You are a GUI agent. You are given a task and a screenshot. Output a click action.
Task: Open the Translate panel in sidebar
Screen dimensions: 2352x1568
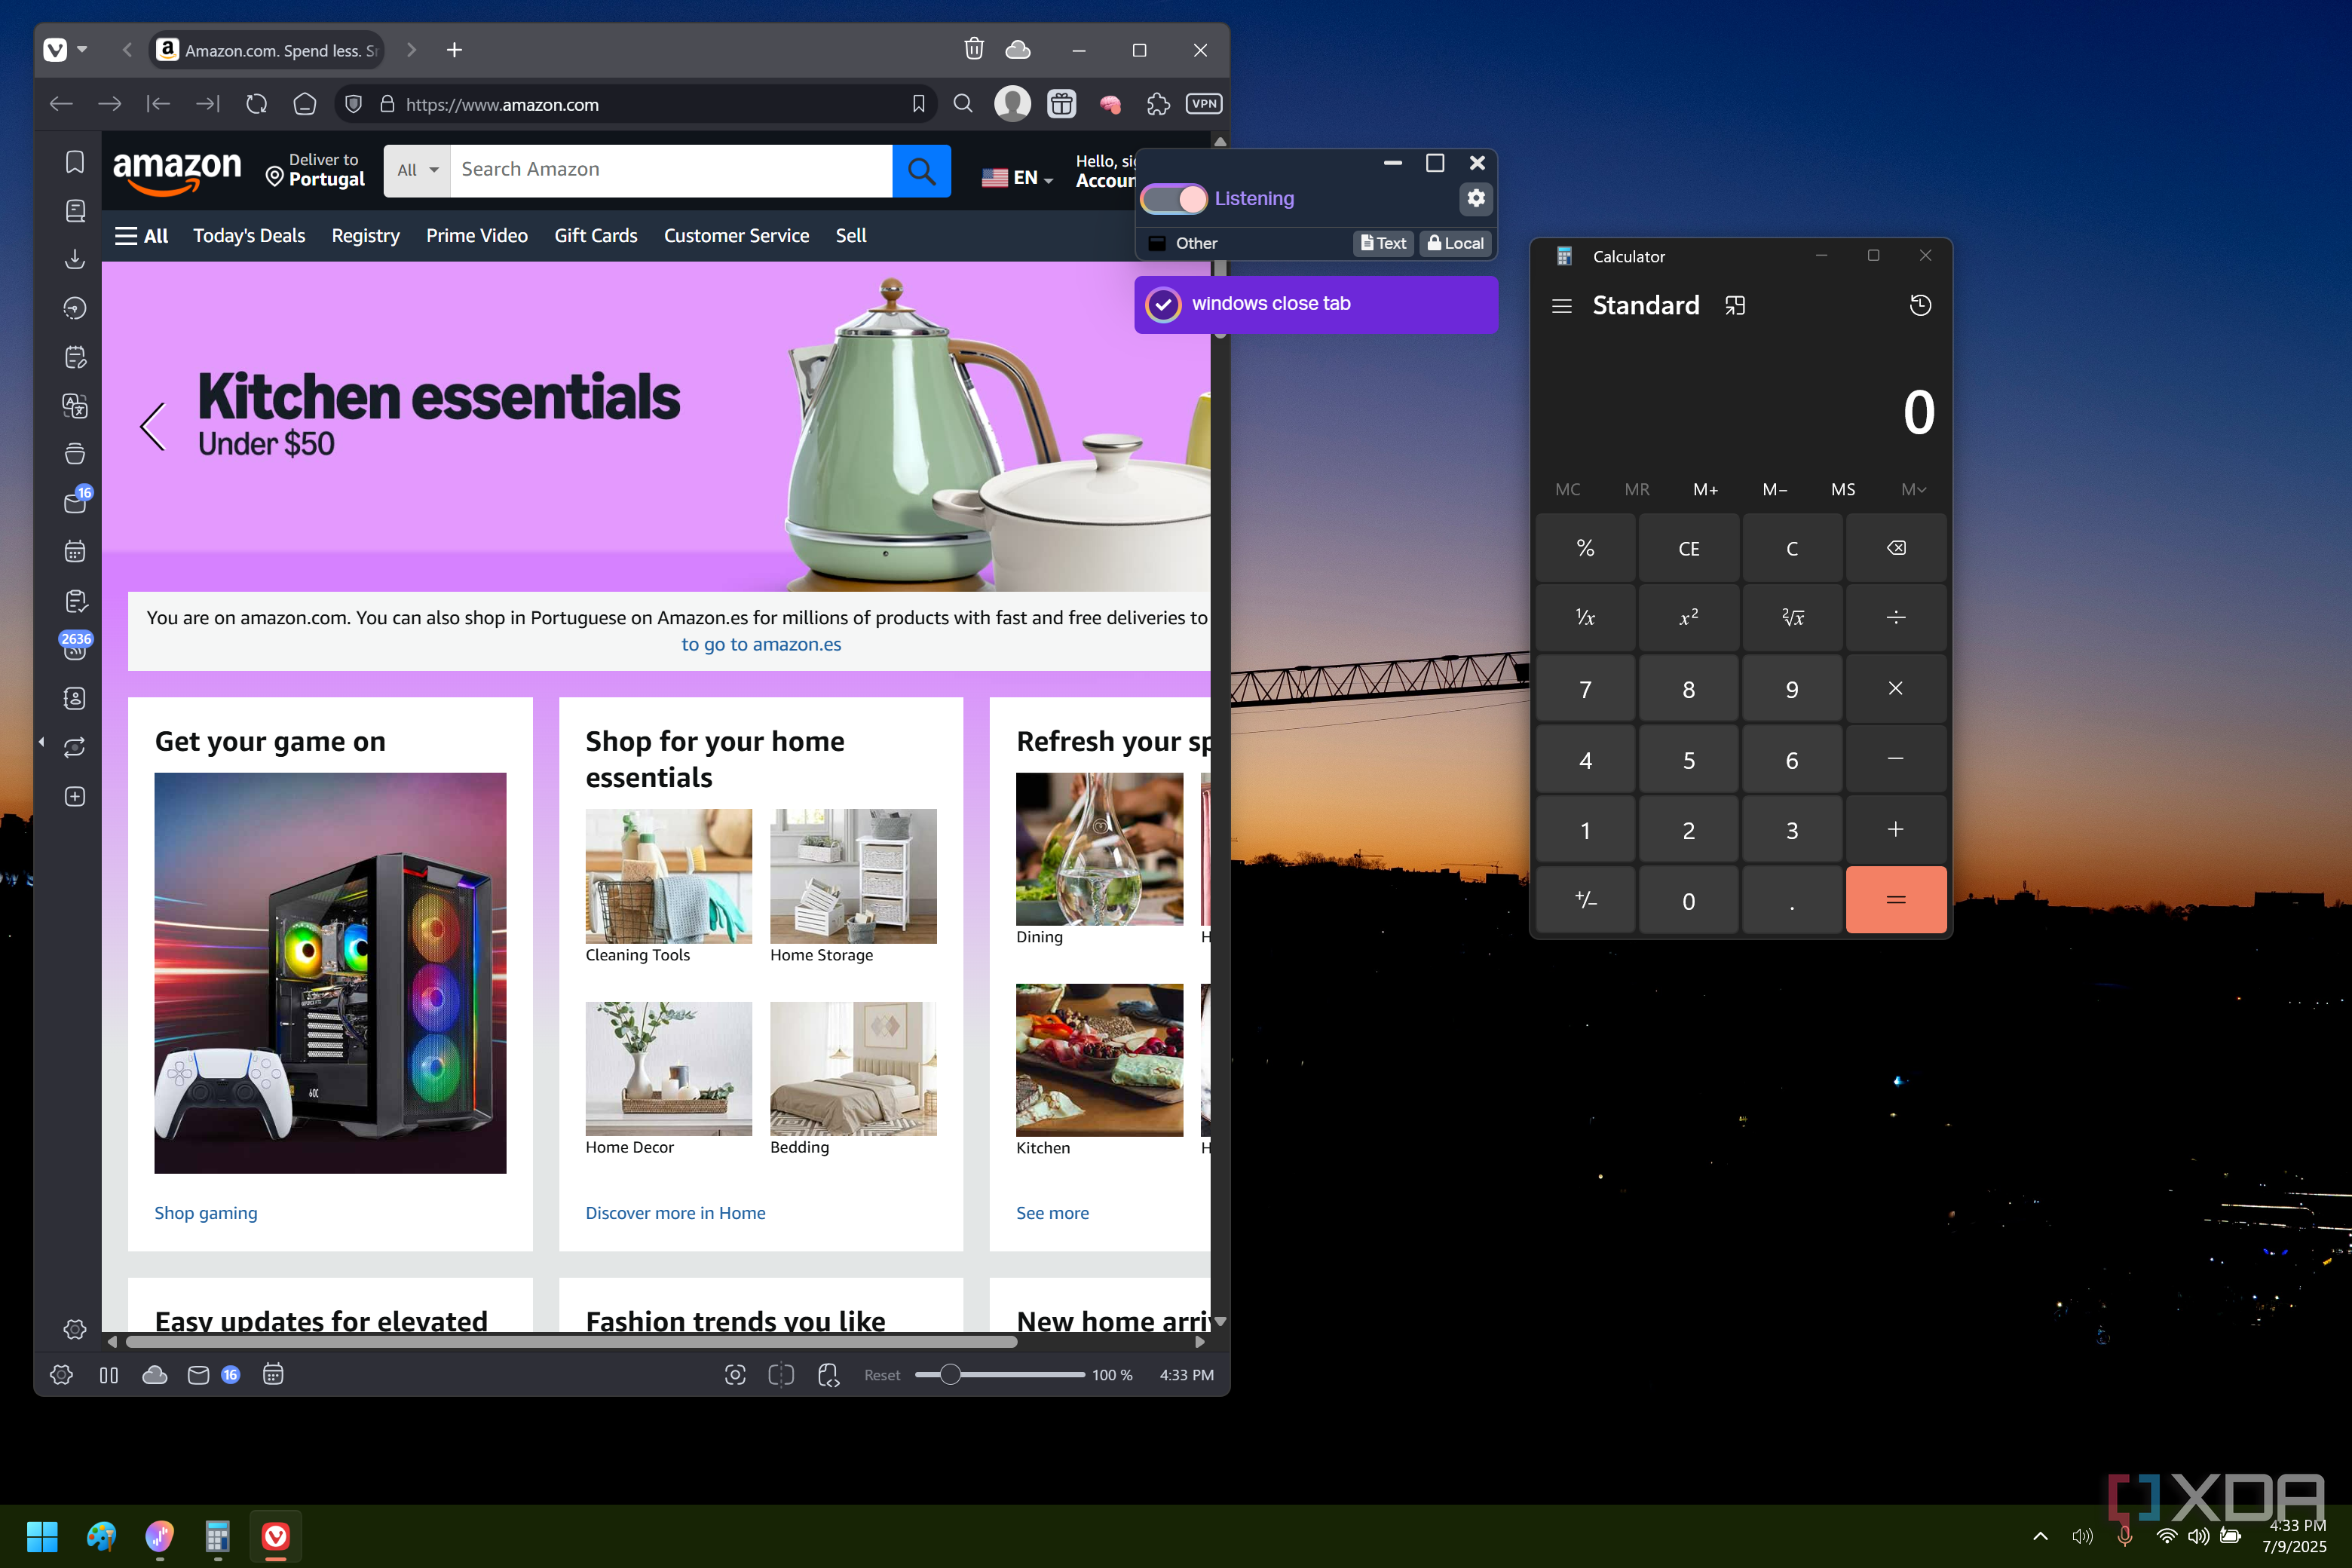pyautogui.click(x=75, y=406)
